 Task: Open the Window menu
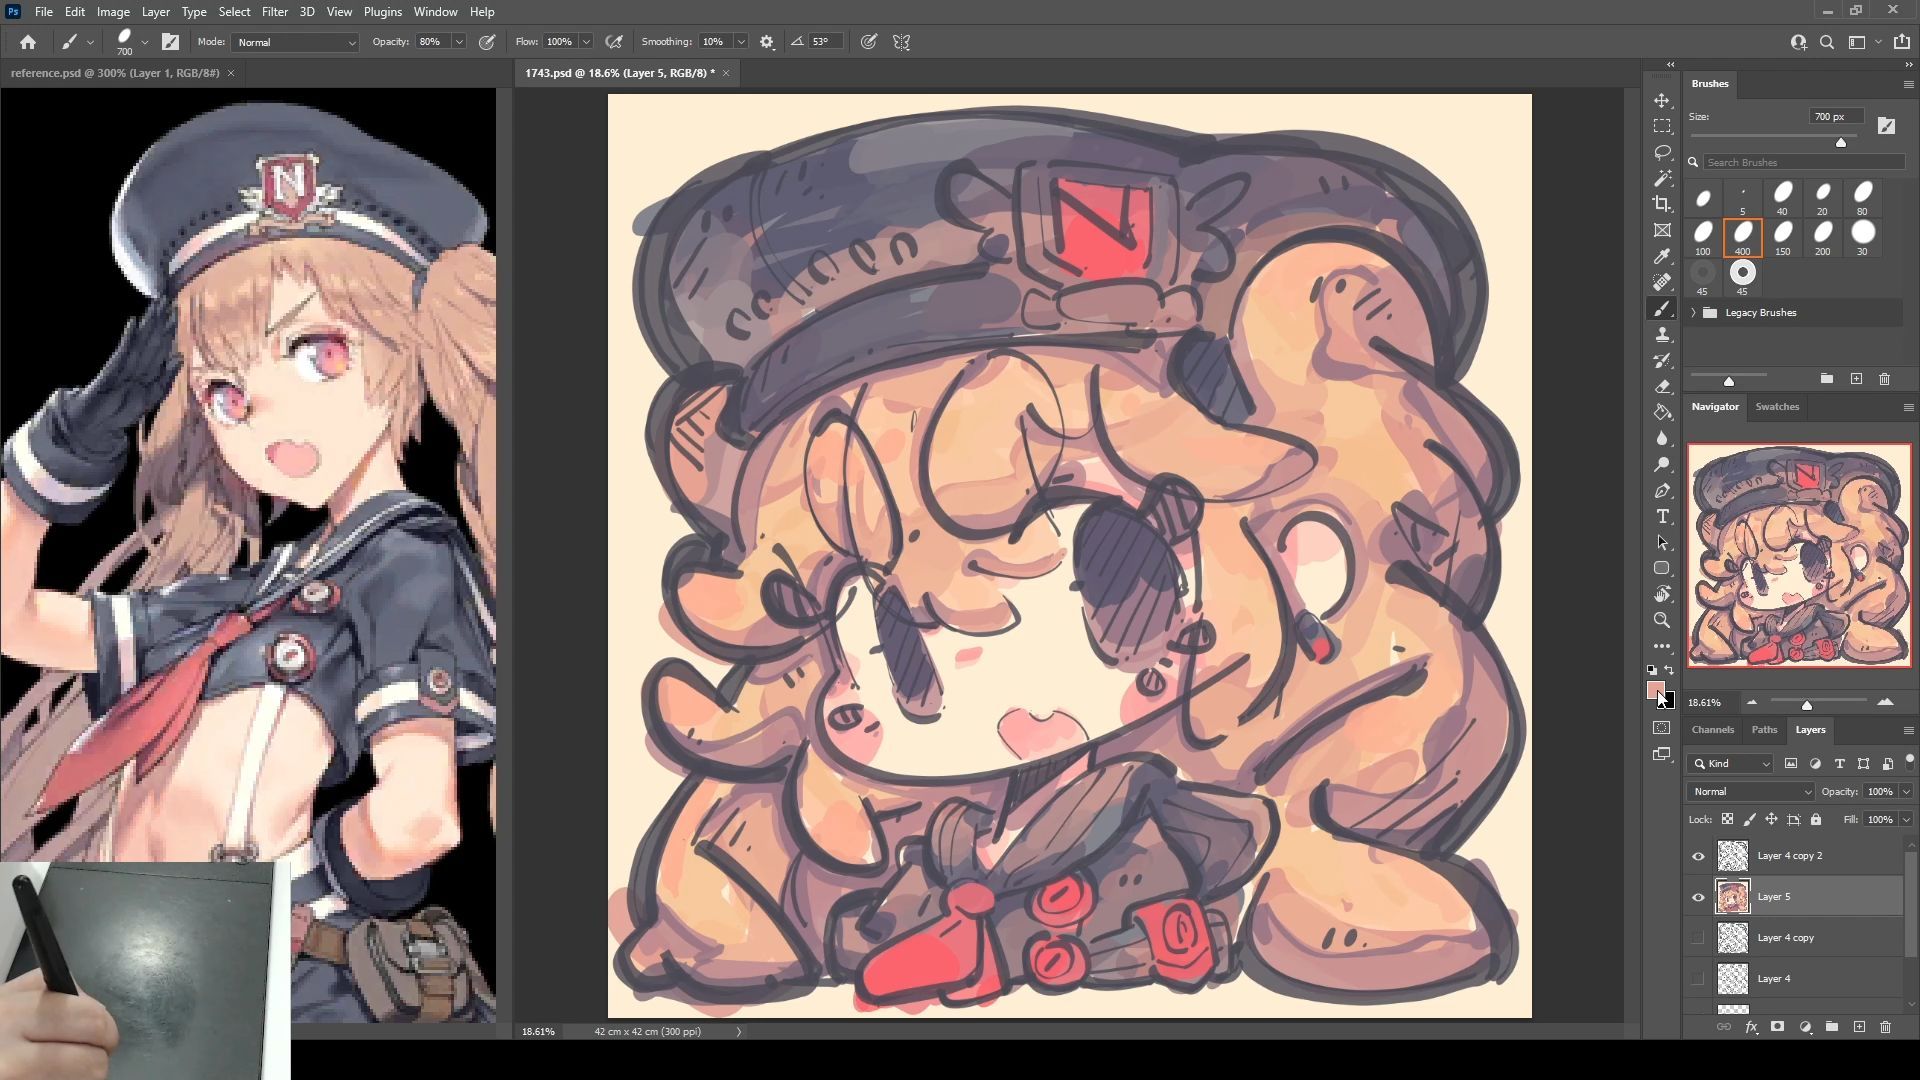(x=435, y=12)
